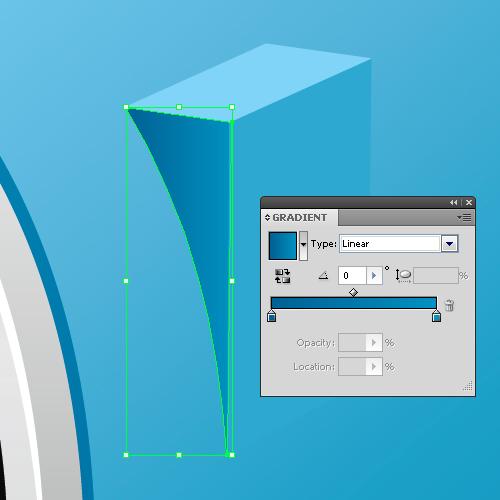500x500 pixels.
Task: Toggle the panel cycle arrows beside GRADIENT
Action: 267,218
